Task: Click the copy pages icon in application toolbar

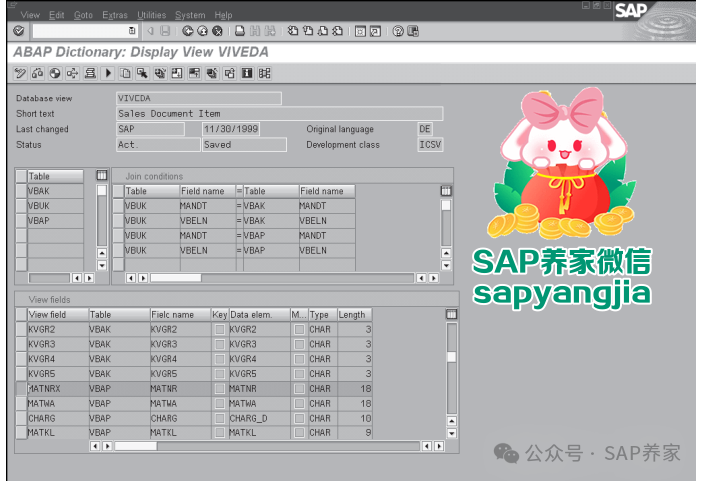Action: tap(125, 73)
